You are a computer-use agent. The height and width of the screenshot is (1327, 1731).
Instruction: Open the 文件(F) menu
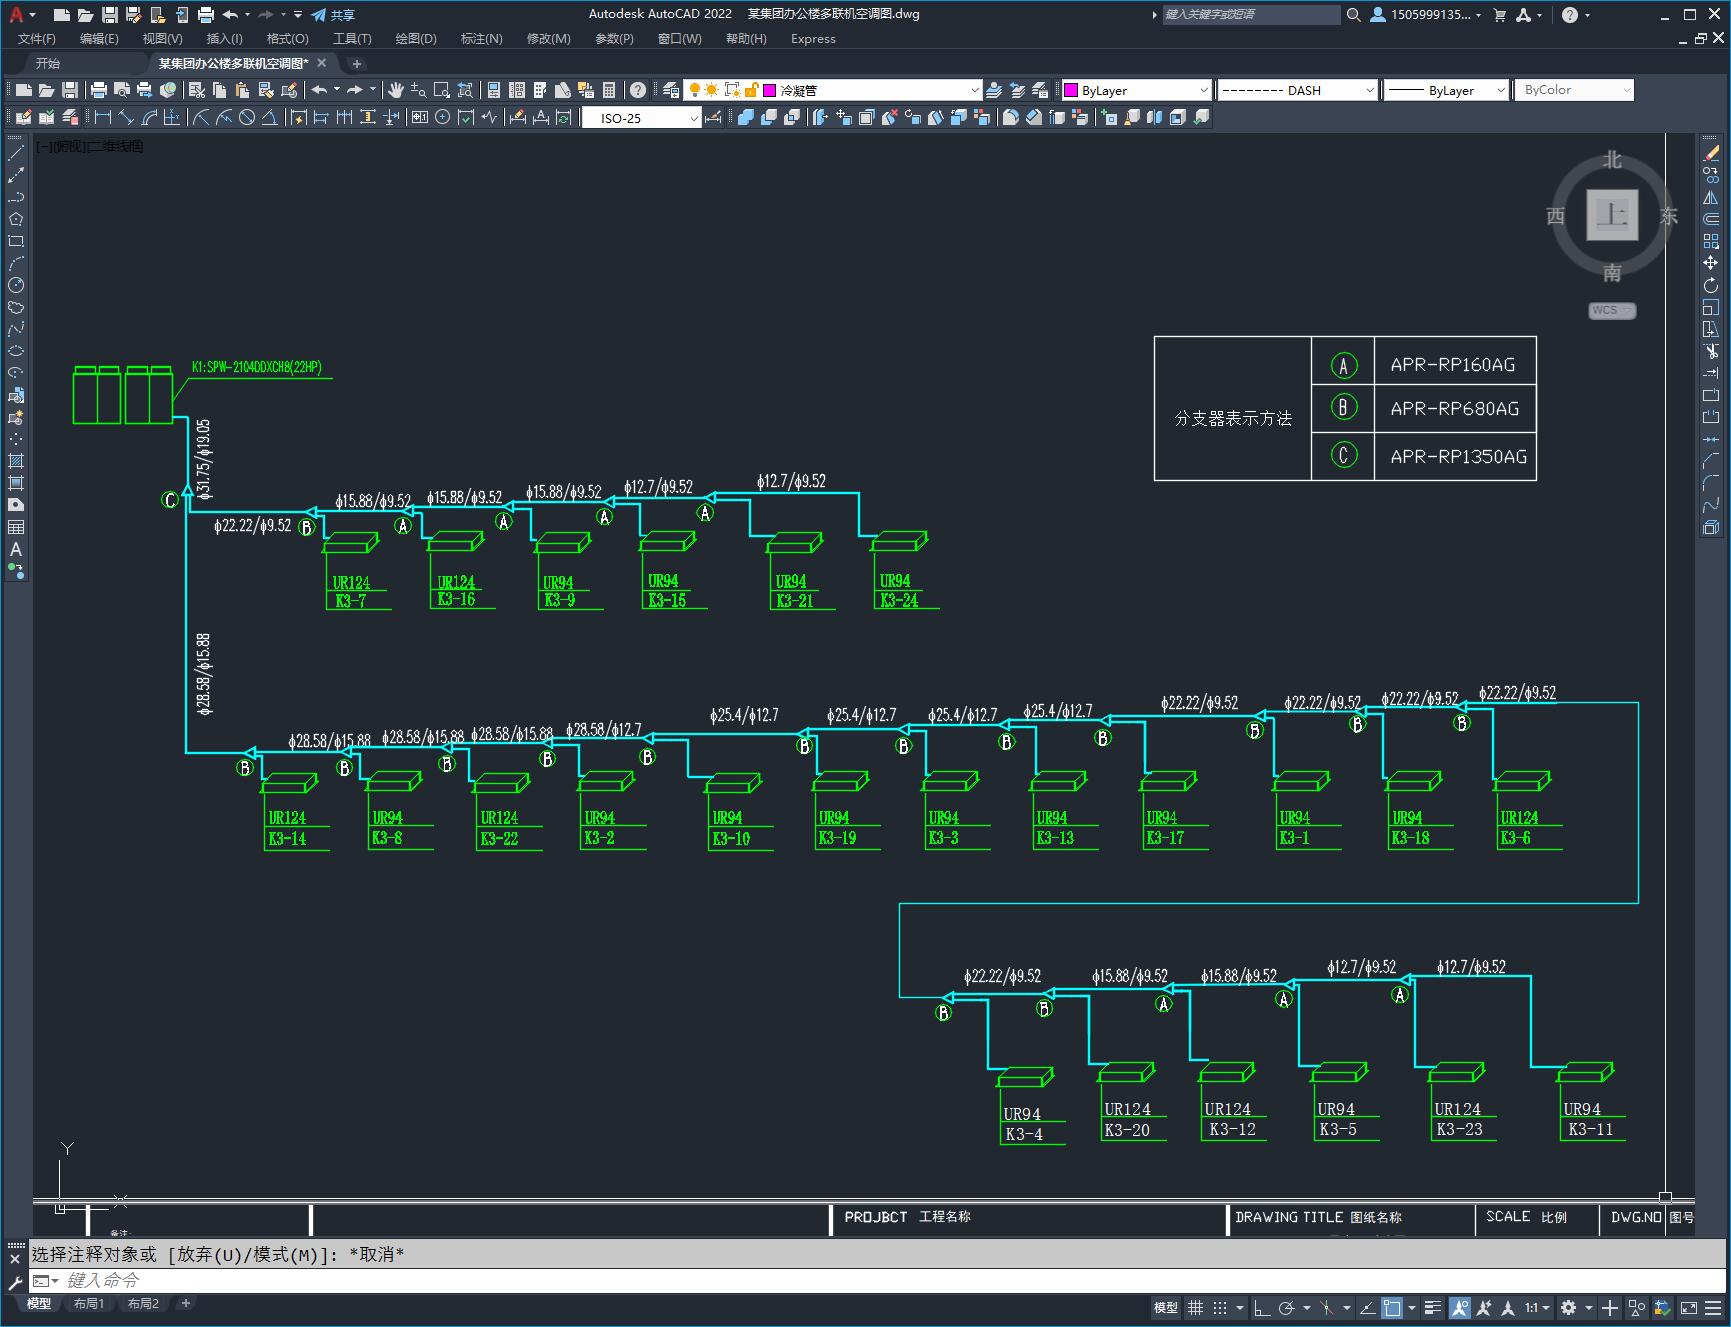(37, 39)
